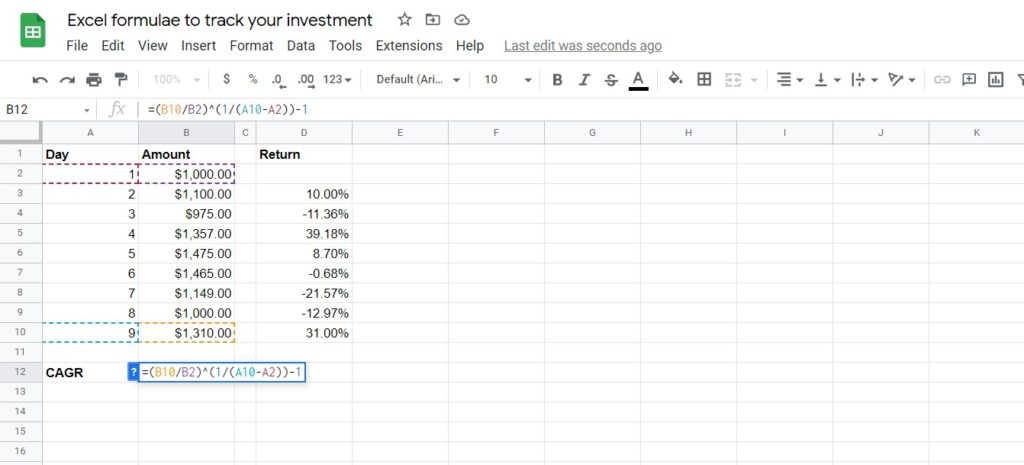Expand the font size dropdown
Viewport: 1024px width, 465px height.
pyautogui.click(x=508, y=80)
